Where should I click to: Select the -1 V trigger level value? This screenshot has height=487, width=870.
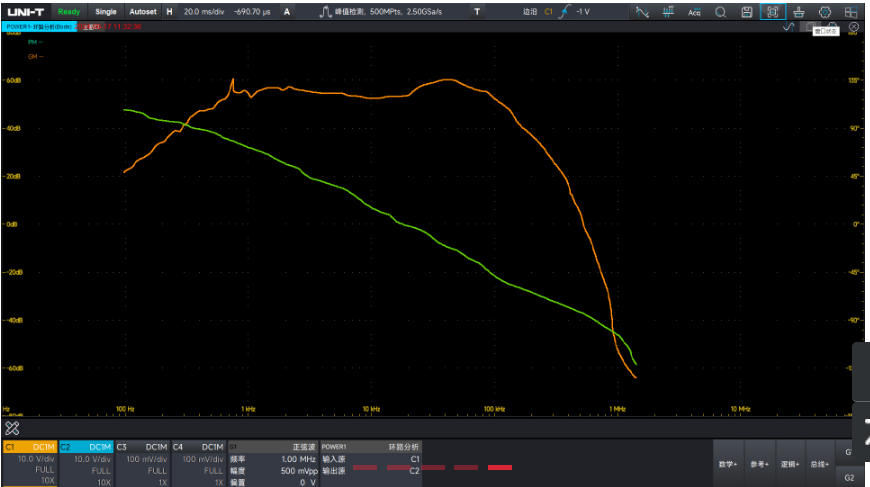tap(583, 12)
